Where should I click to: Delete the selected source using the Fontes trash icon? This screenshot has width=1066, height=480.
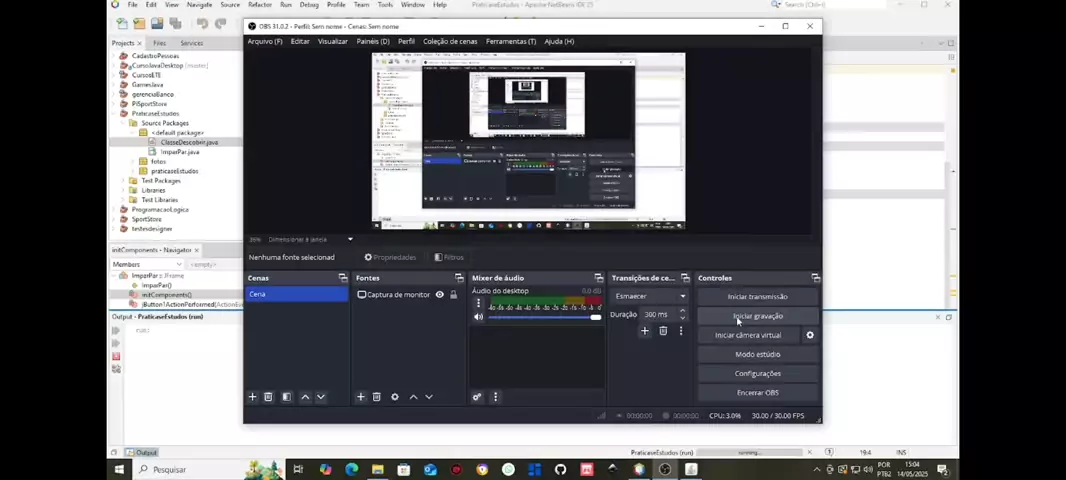click(x=377, y=397)
